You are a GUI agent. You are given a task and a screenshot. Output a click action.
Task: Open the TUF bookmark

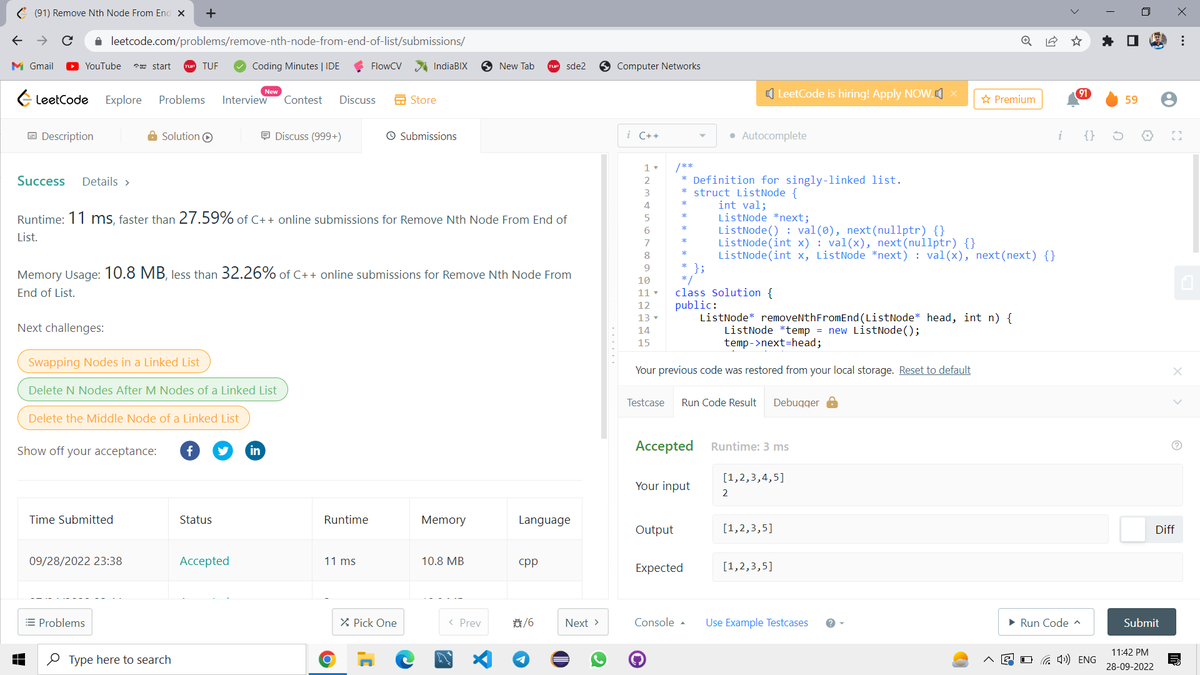(200, 66)
